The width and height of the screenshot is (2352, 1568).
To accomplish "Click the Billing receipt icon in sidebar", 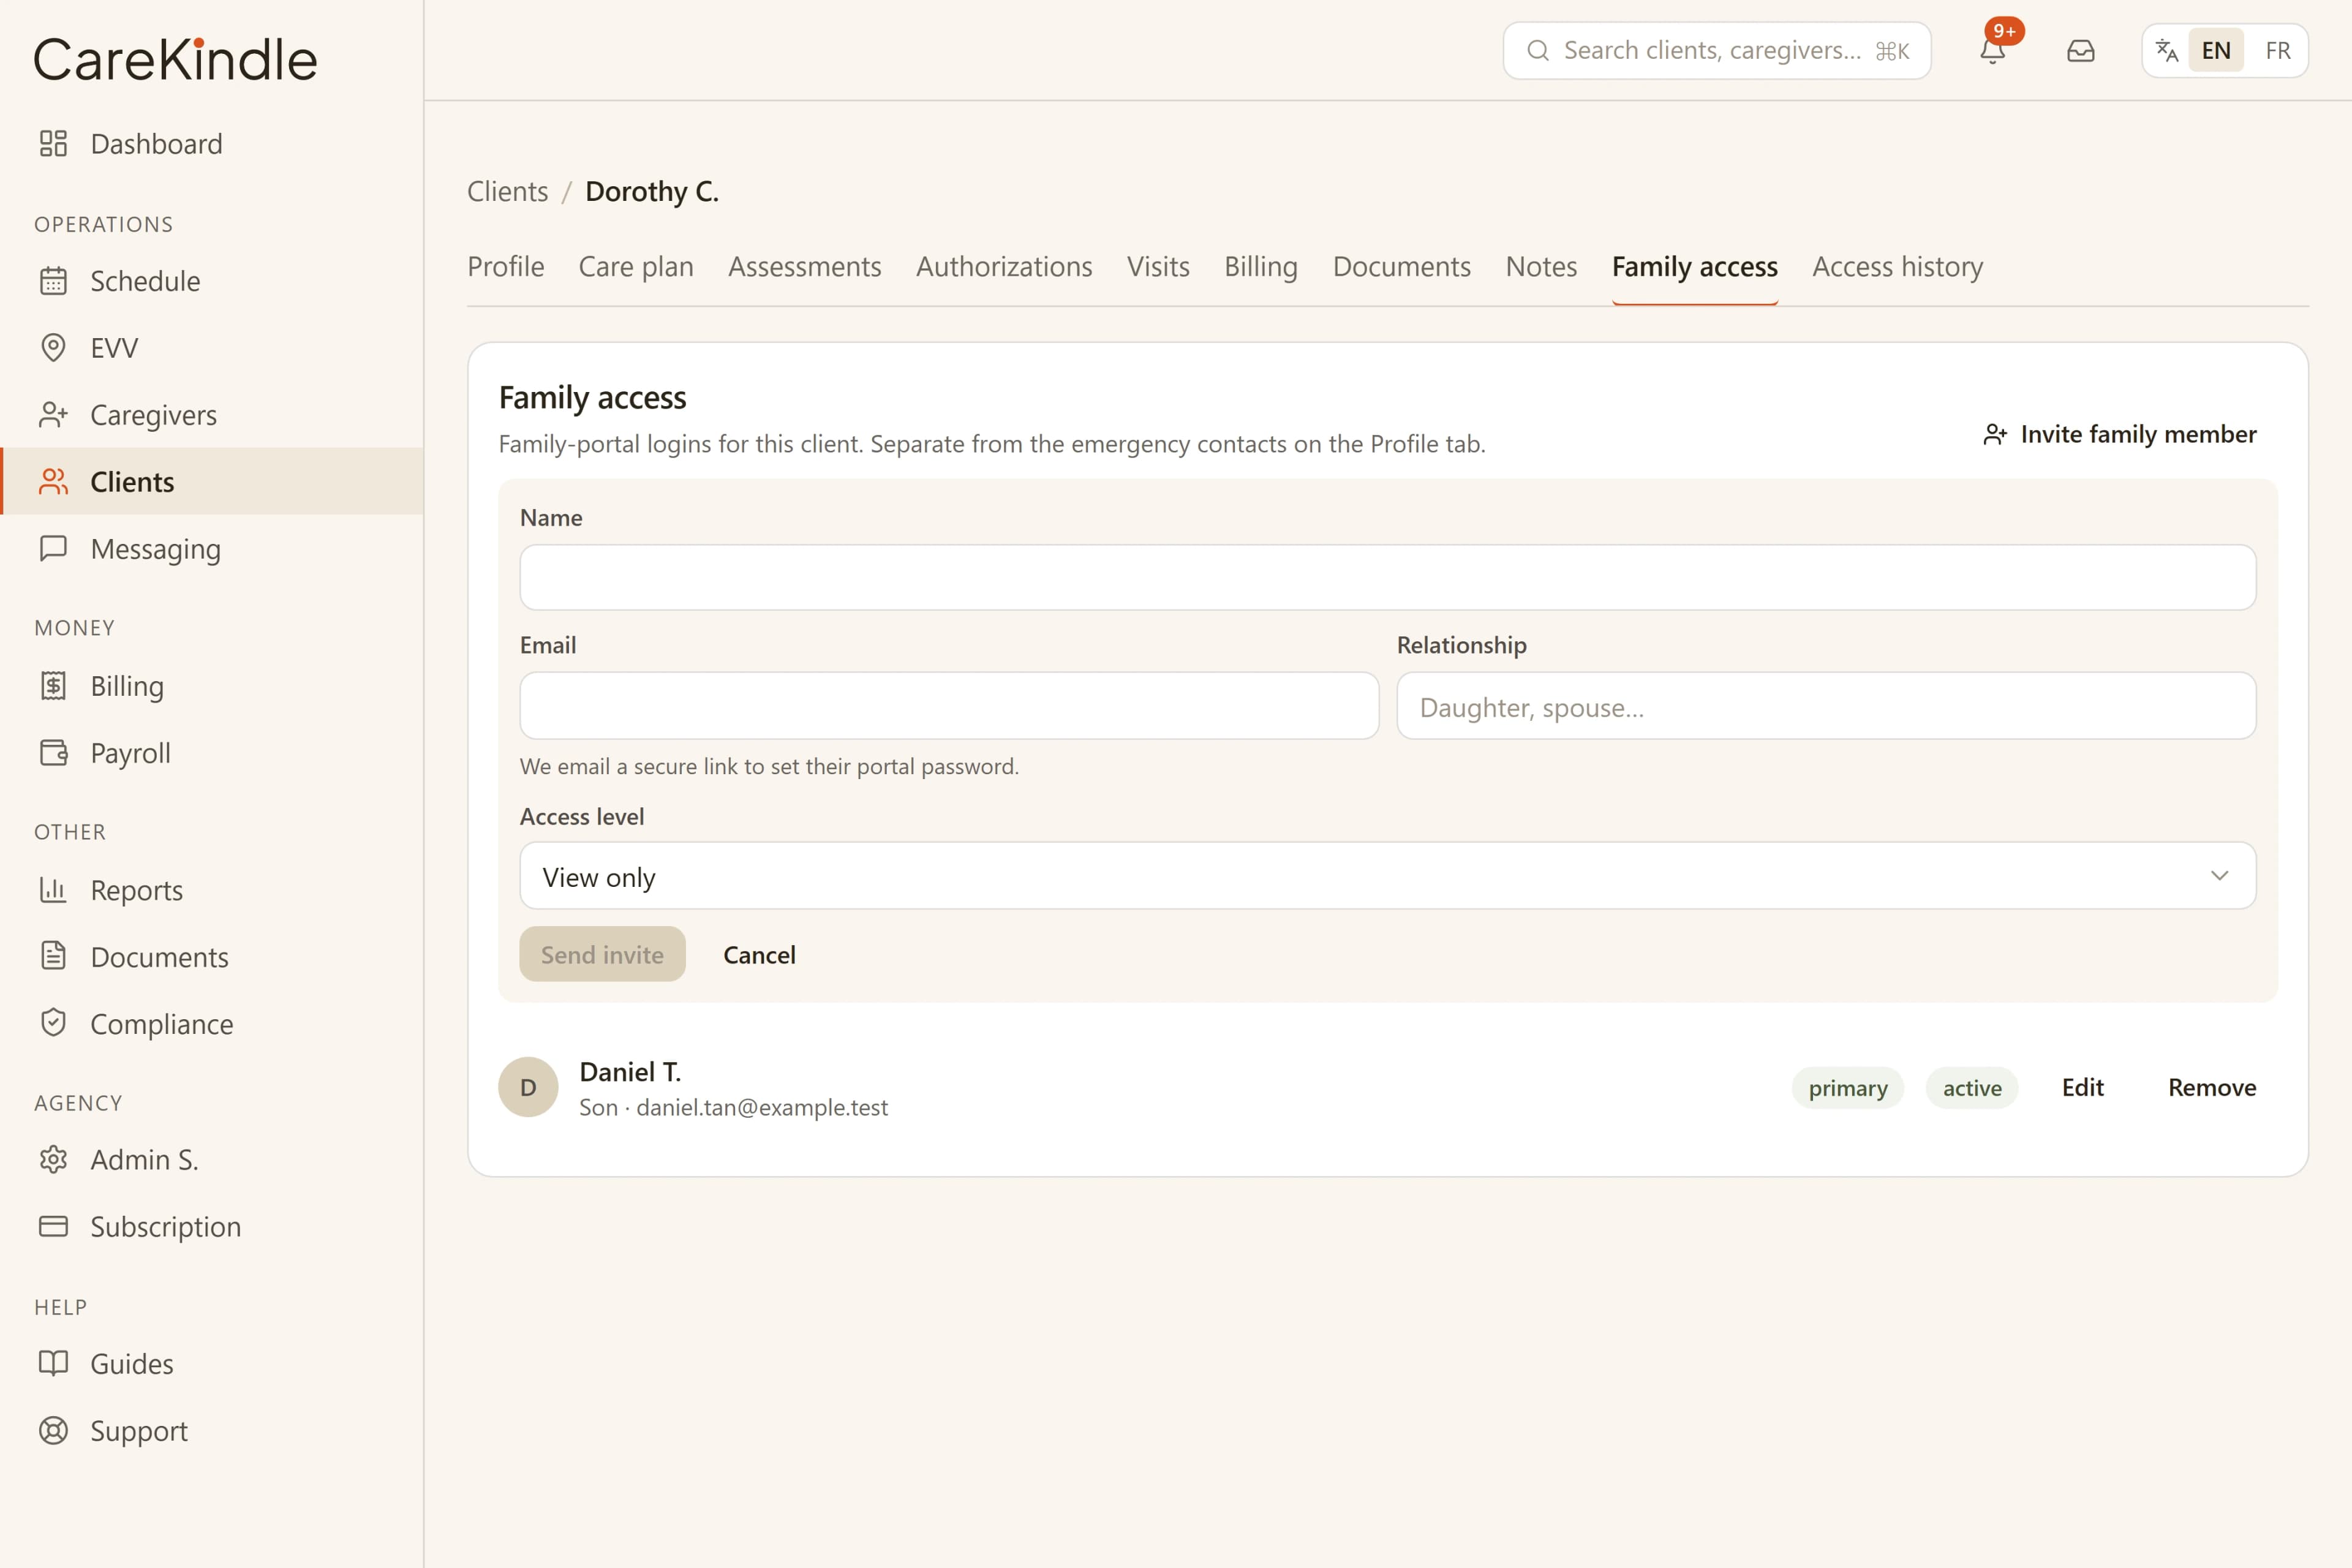I will pyautogui.click(x=53, y=686).
